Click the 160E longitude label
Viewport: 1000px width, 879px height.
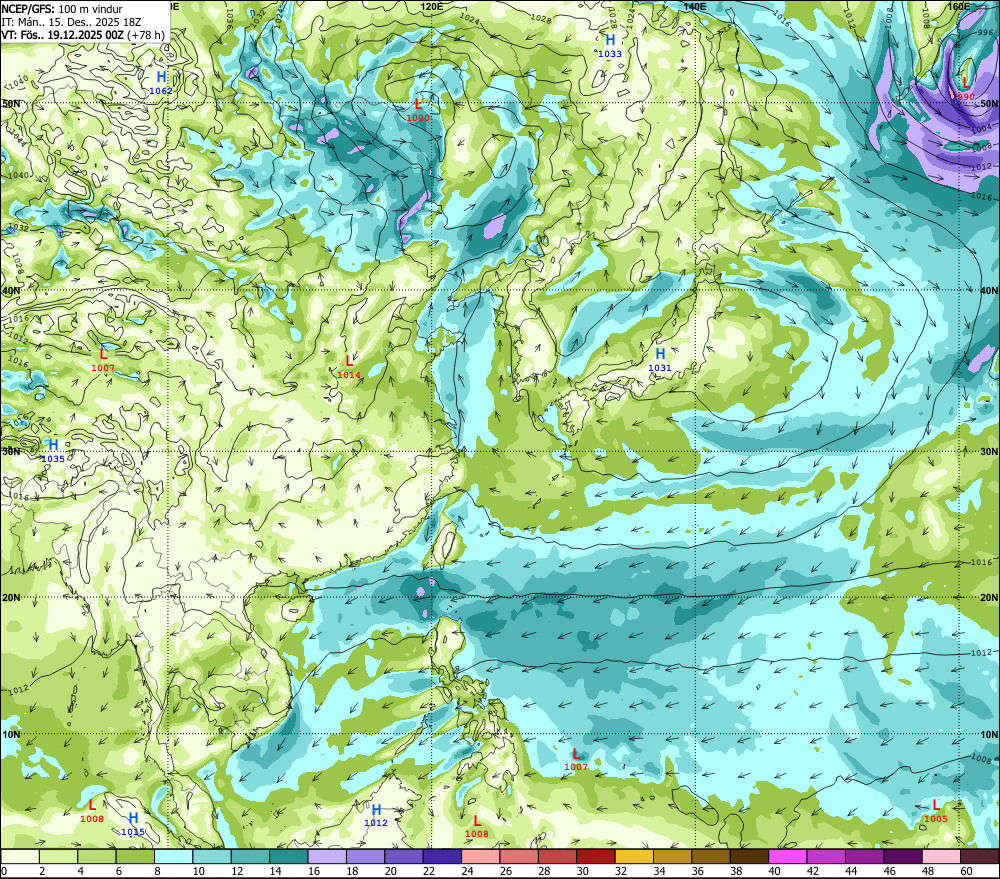958,6
